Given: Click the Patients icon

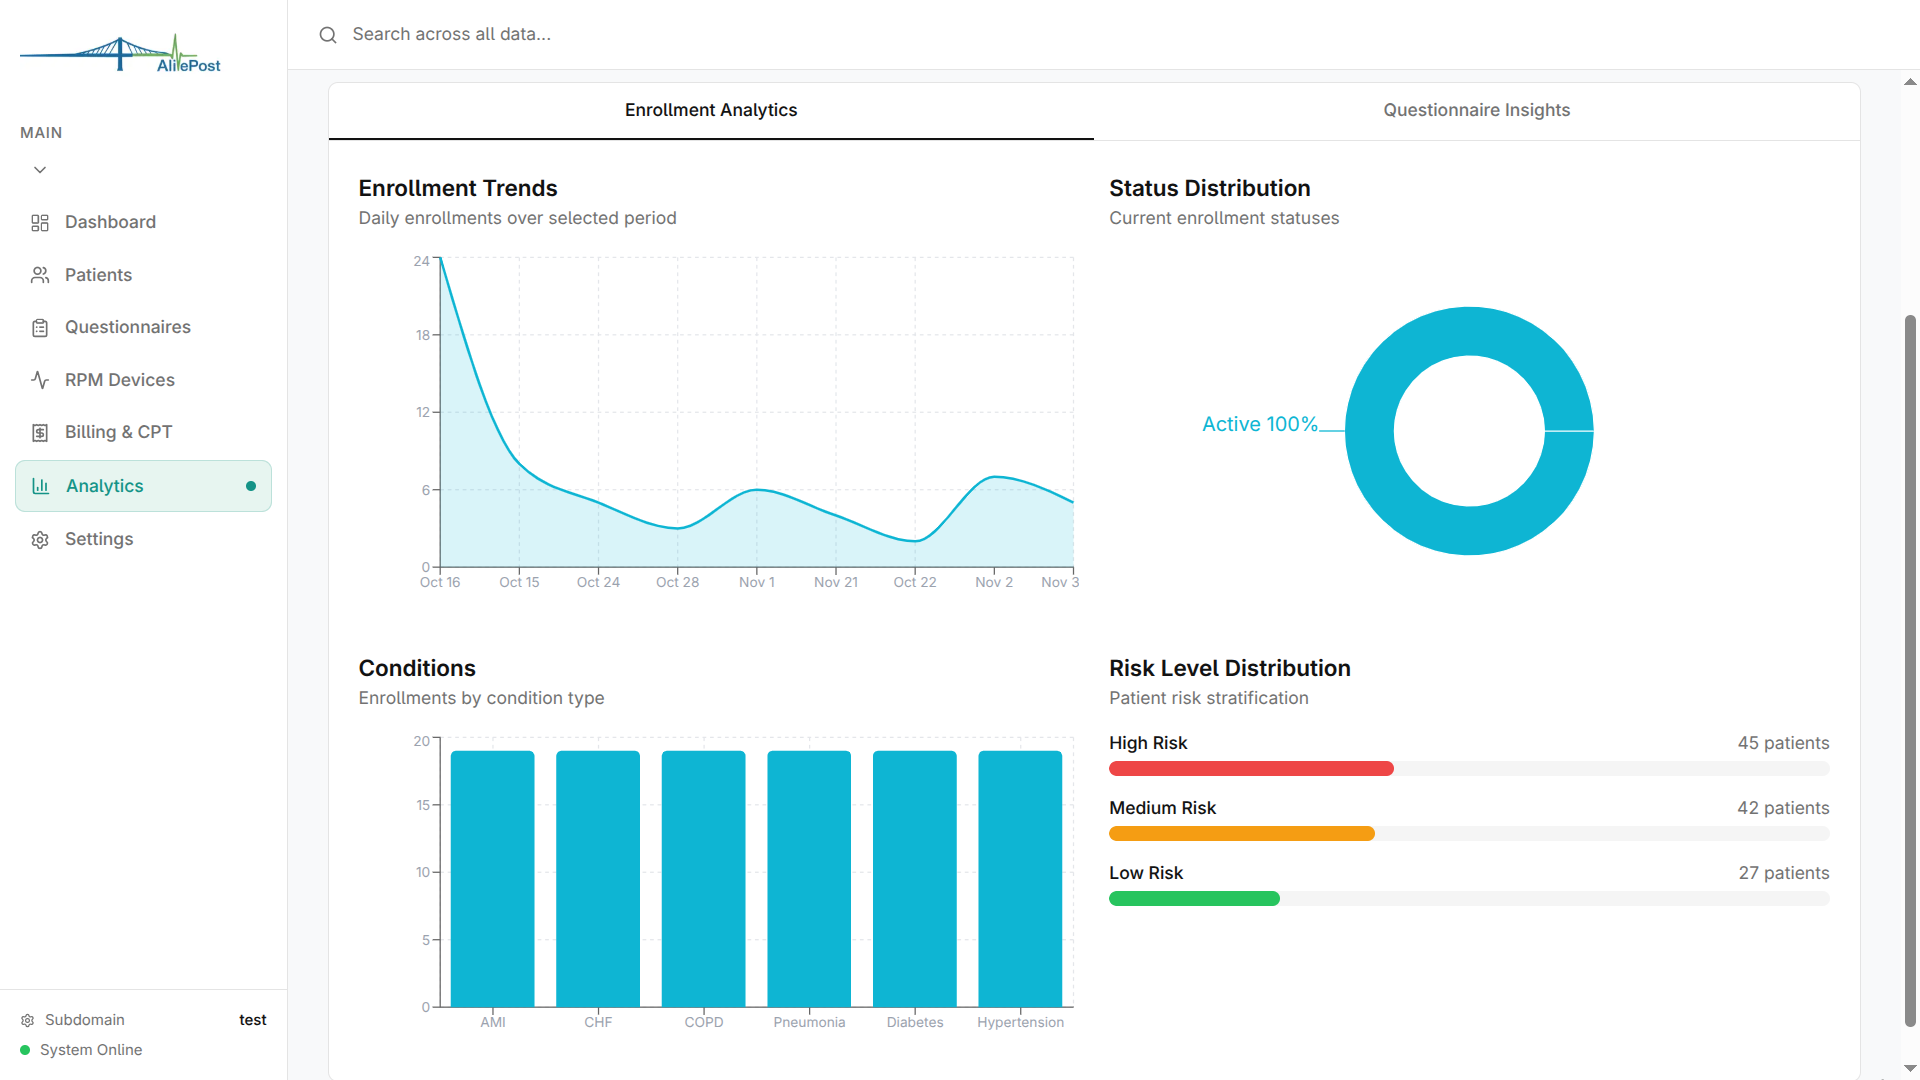Looking at the screenshot, I should [x=40, y=274].
